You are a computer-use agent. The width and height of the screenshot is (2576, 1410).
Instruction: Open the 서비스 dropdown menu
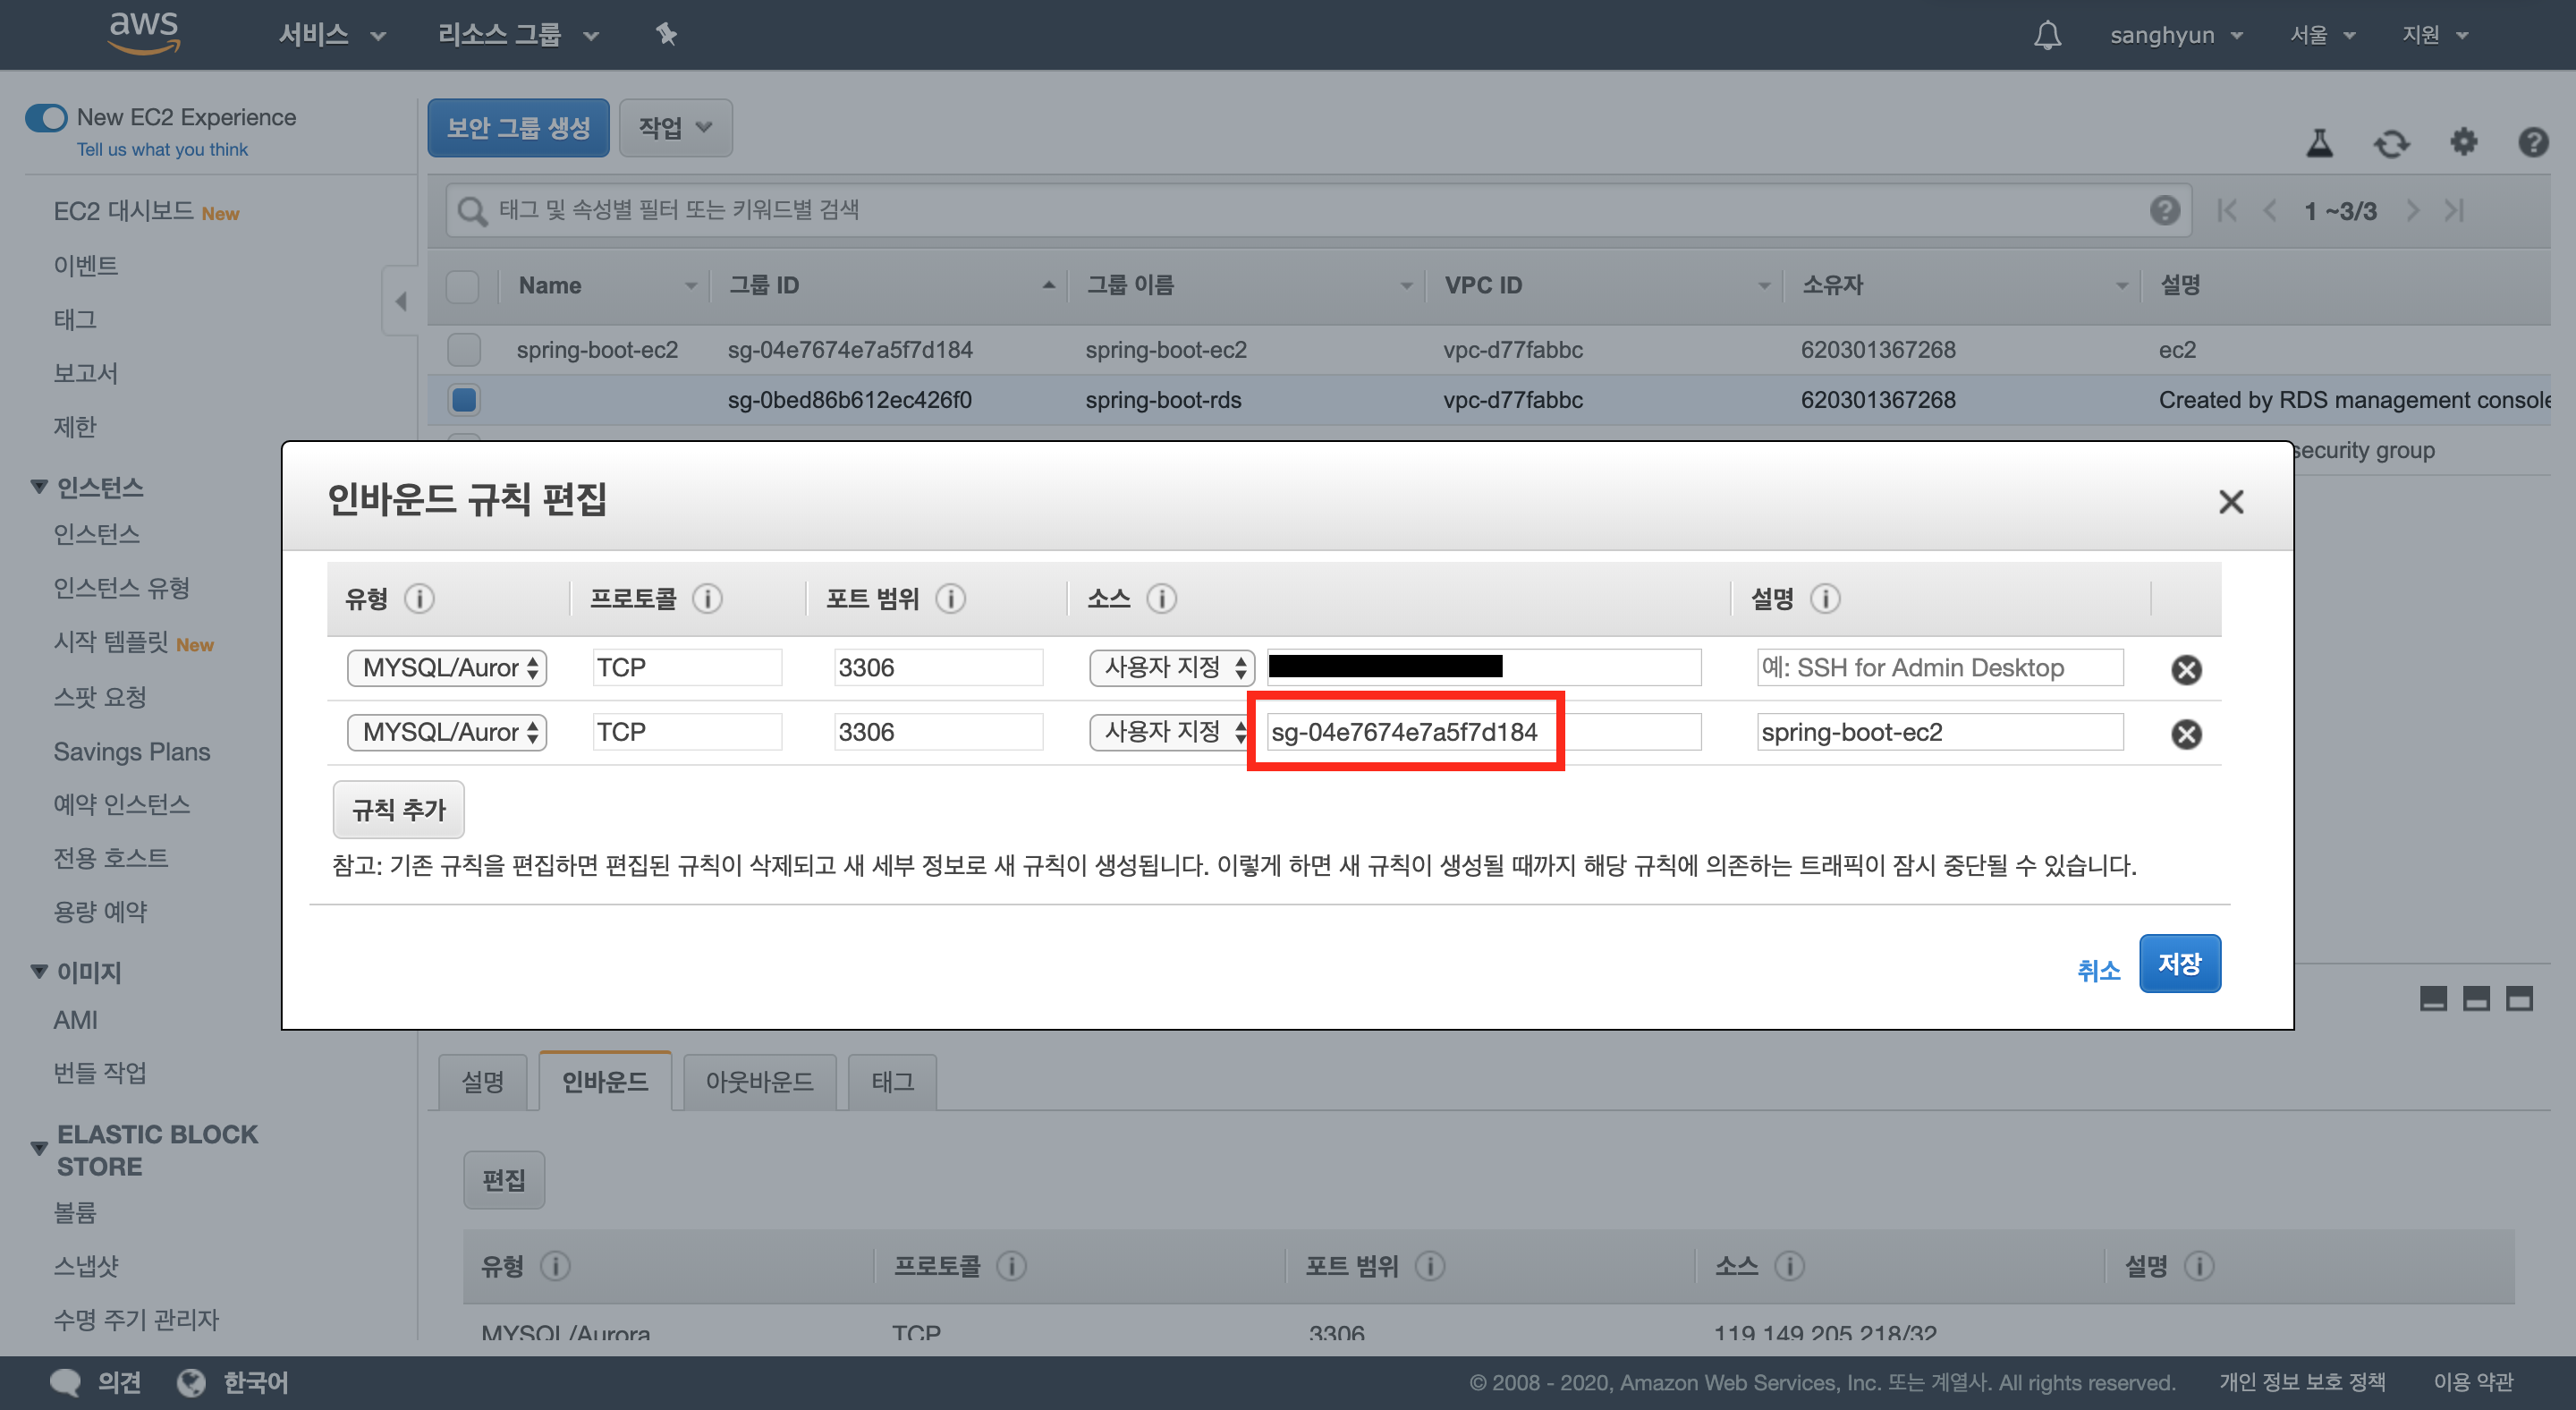click(x=331, y=35)
